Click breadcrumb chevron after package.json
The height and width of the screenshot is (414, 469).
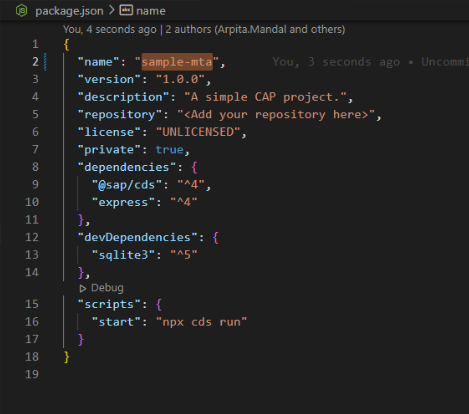pyautogui.click(x=112, y=10)
